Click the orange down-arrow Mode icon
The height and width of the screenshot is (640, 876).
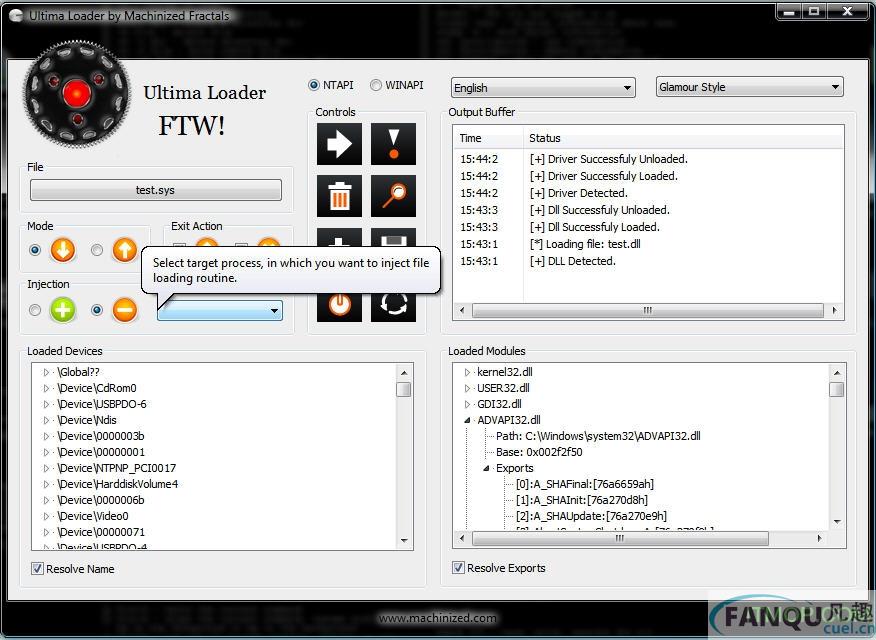(63, 250)
